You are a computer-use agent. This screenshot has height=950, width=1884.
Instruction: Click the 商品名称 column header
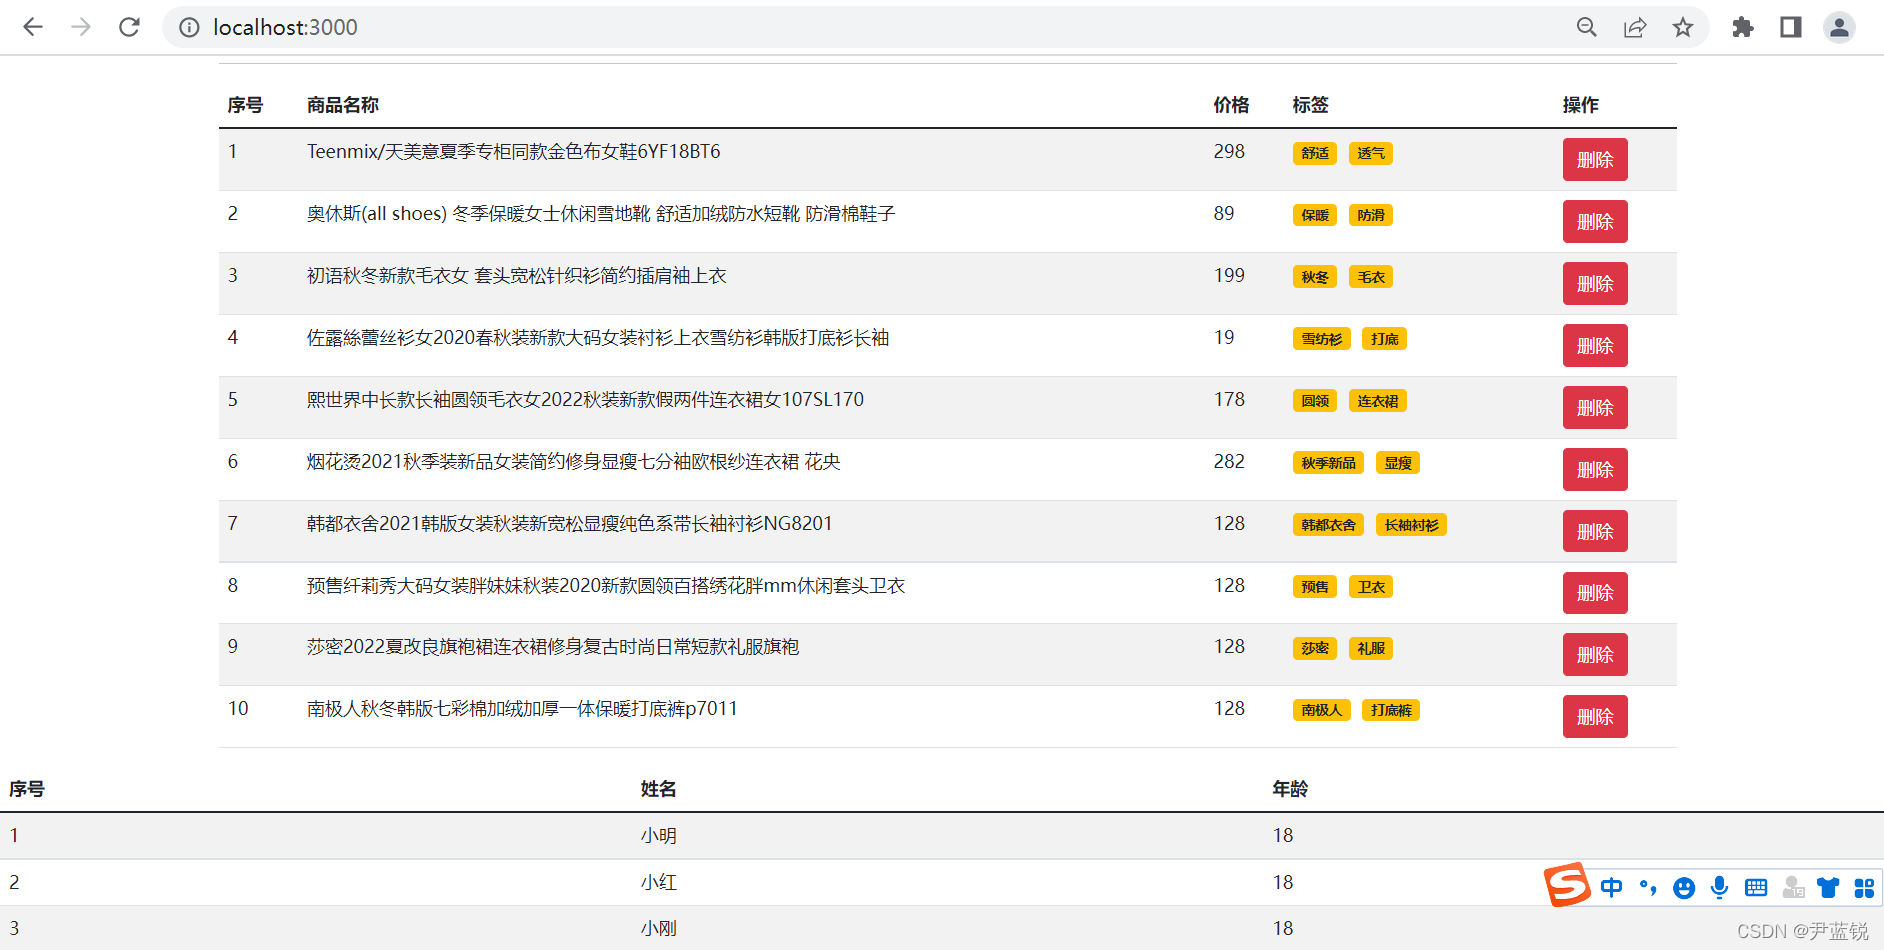(x=343, y=105)
